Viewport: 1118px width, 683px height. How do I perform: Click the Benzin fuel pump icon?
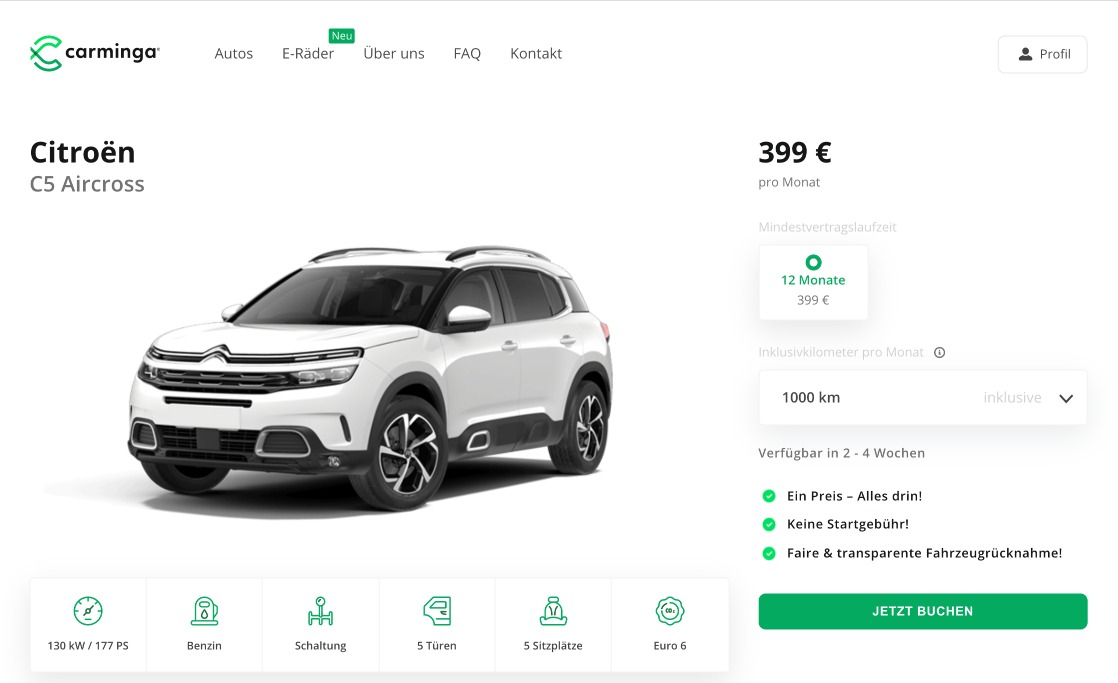click(x=205, y=611)
